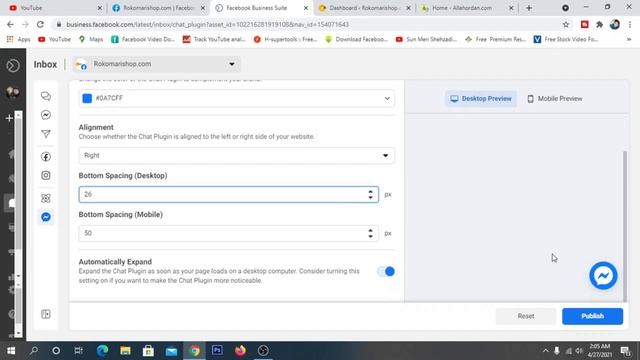640x360 pixels.
Task: Show hidden system tray icons
Action: tap(546, 351)
